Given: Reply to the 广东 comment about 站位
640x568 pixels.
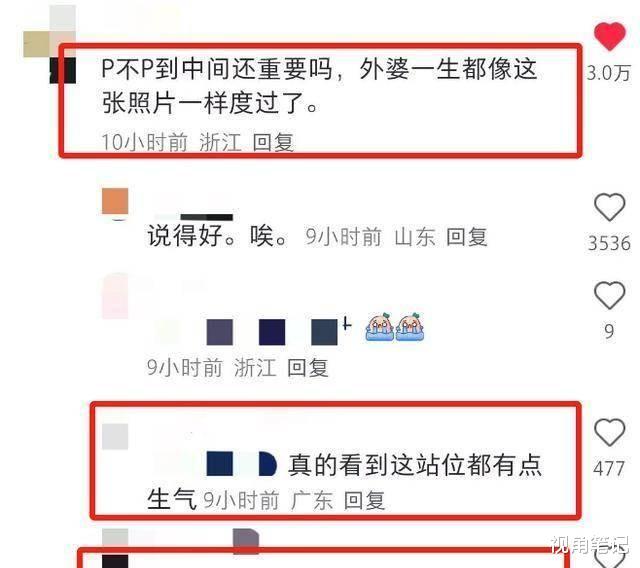Looking at the screenshot, I should pyautogui.click(x=364, y=500).
